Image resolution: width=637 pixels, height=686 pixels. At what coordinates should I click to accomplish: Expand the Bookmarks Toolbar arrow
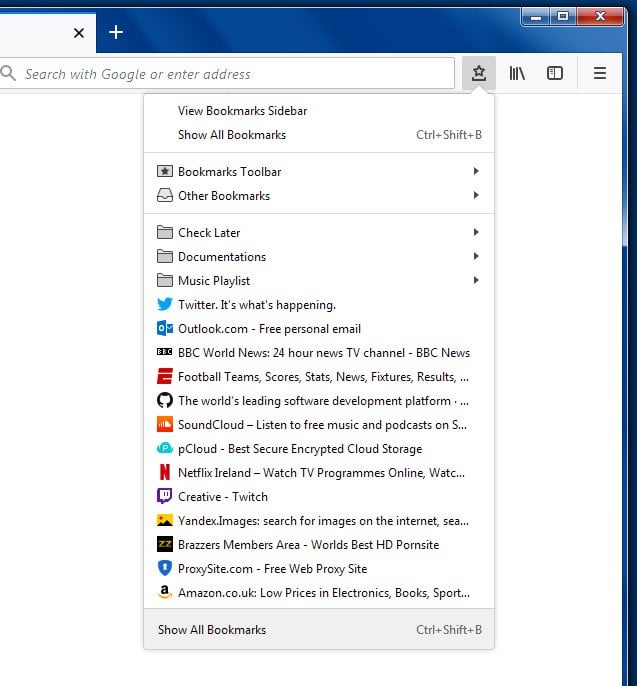point(476,171)
